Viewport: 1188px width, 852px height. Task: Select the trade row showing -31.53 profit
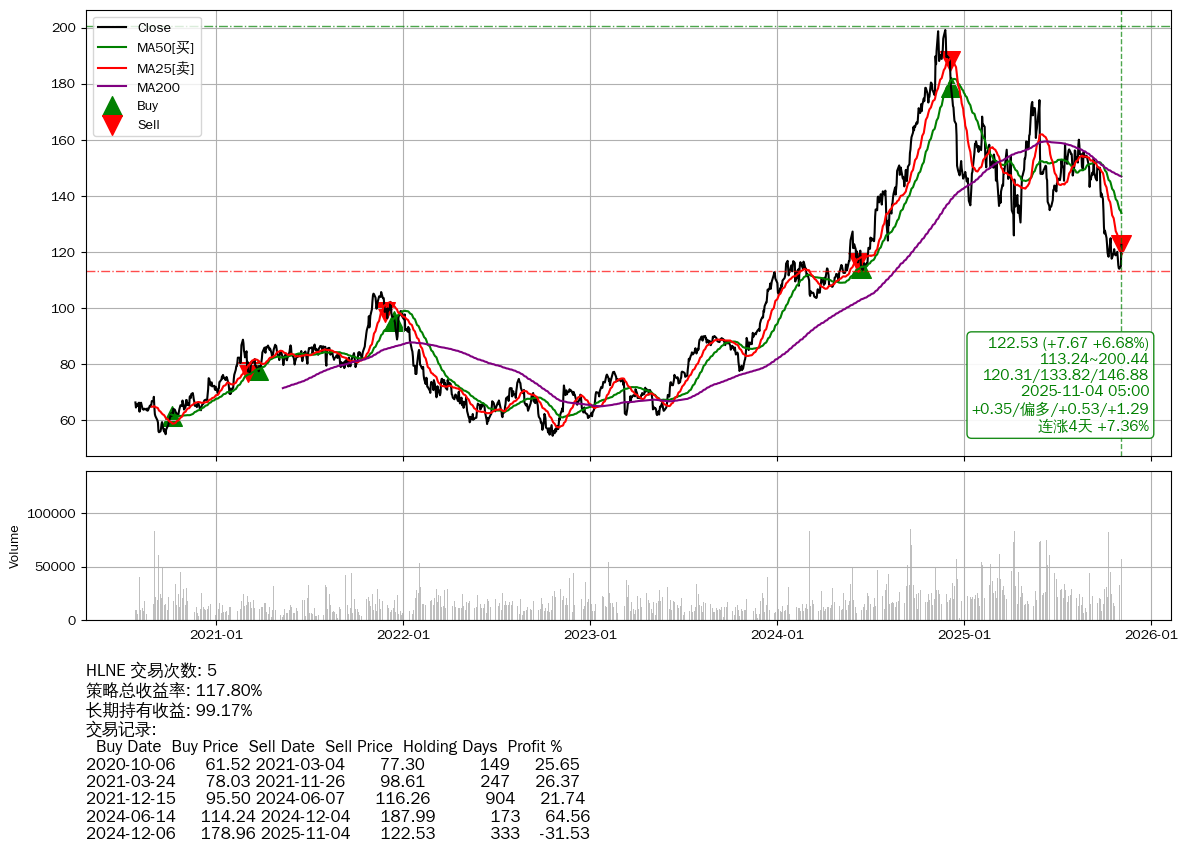tap(337, 833)
